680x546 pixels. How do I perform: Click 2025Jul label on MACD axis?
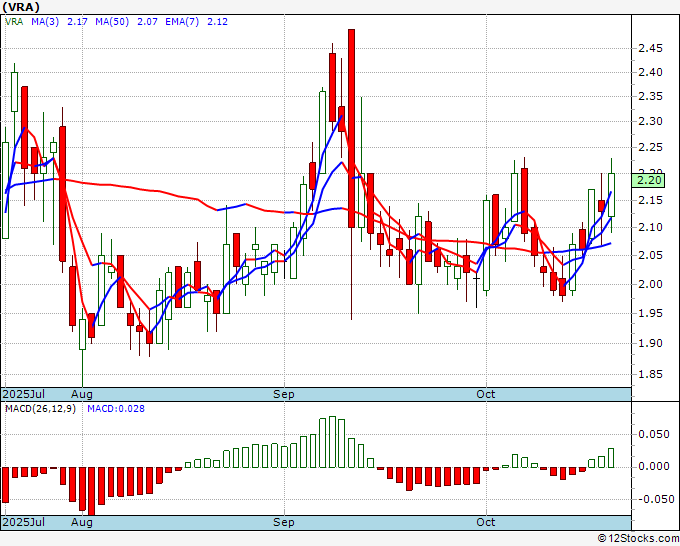pos(24,522)
